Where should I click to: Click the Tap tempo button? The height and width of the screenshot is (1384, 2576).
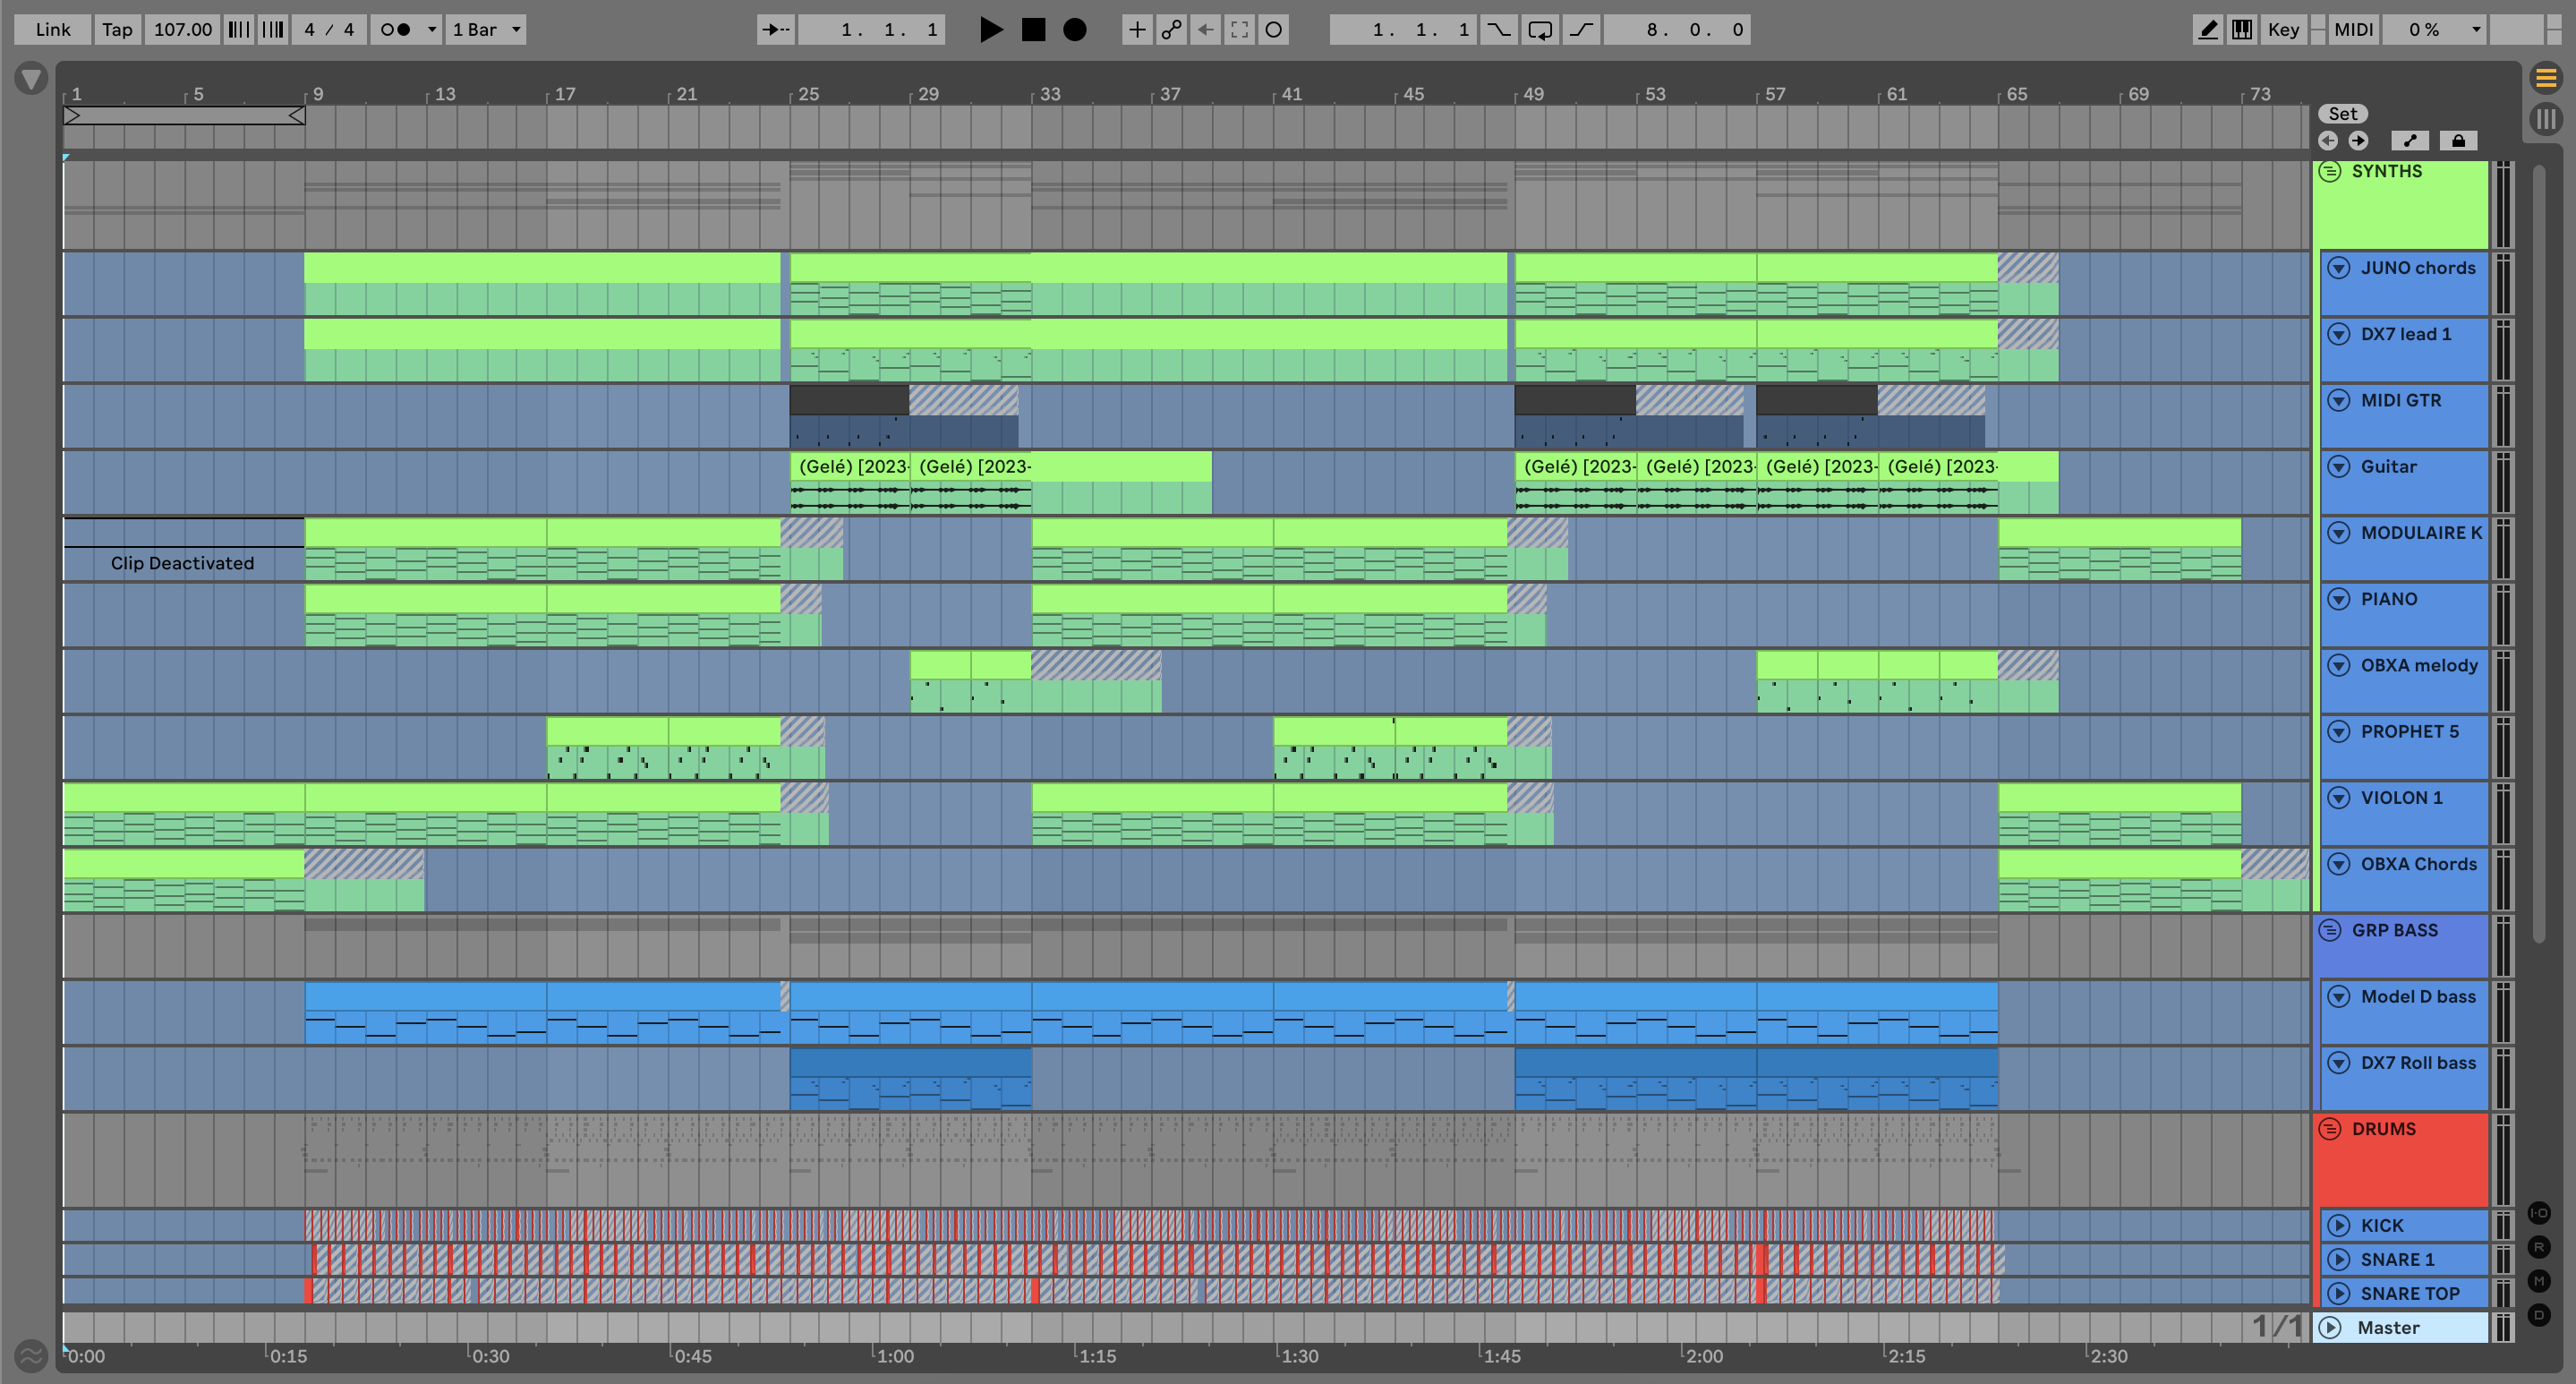click(117, 30)
